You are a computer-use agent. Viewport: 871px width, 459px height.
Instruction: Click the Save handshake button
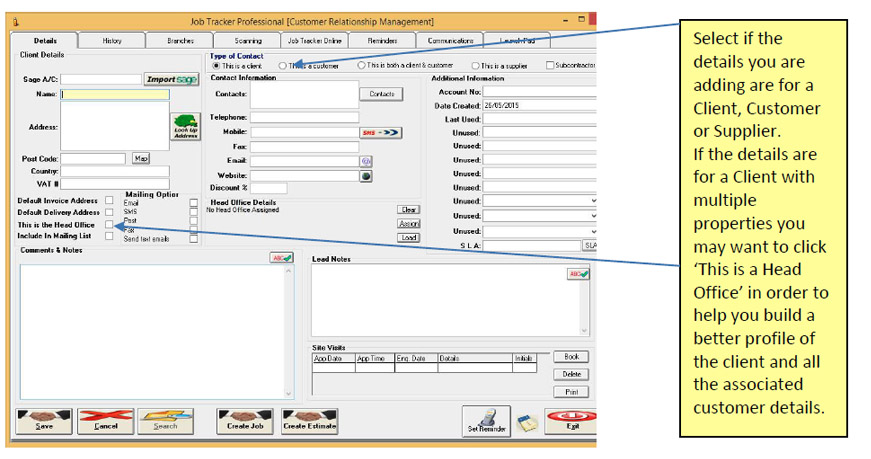pos(44,421)
